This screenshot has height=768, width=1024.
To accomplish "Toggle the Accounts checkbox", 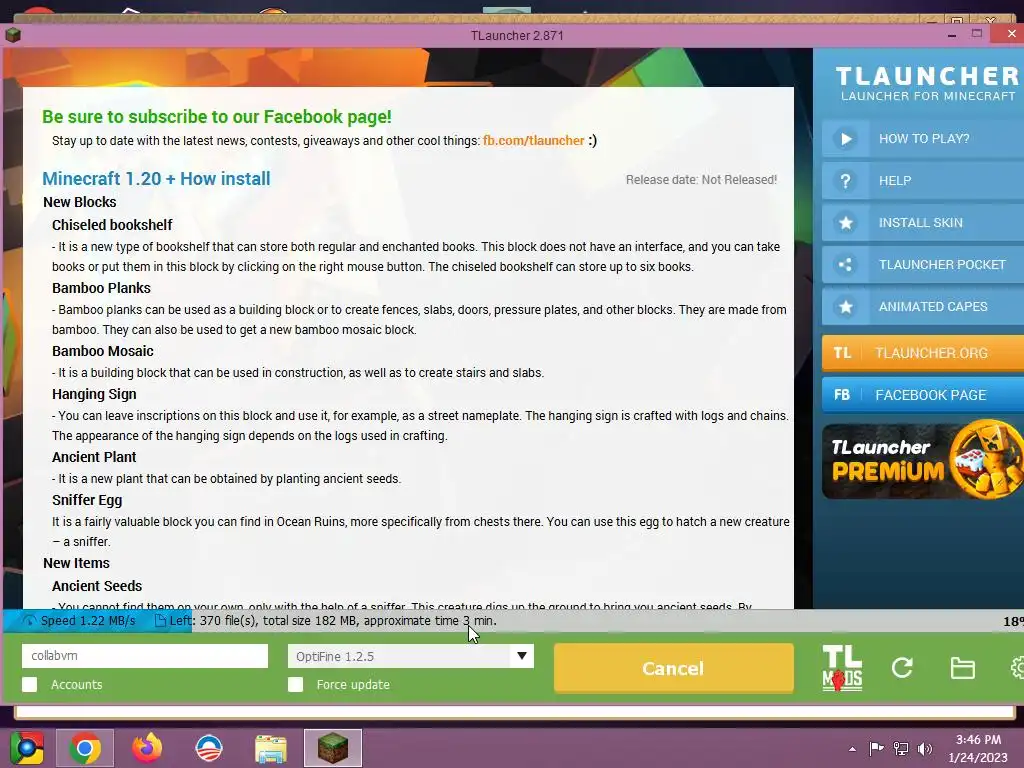I will (x=29, y=684).
